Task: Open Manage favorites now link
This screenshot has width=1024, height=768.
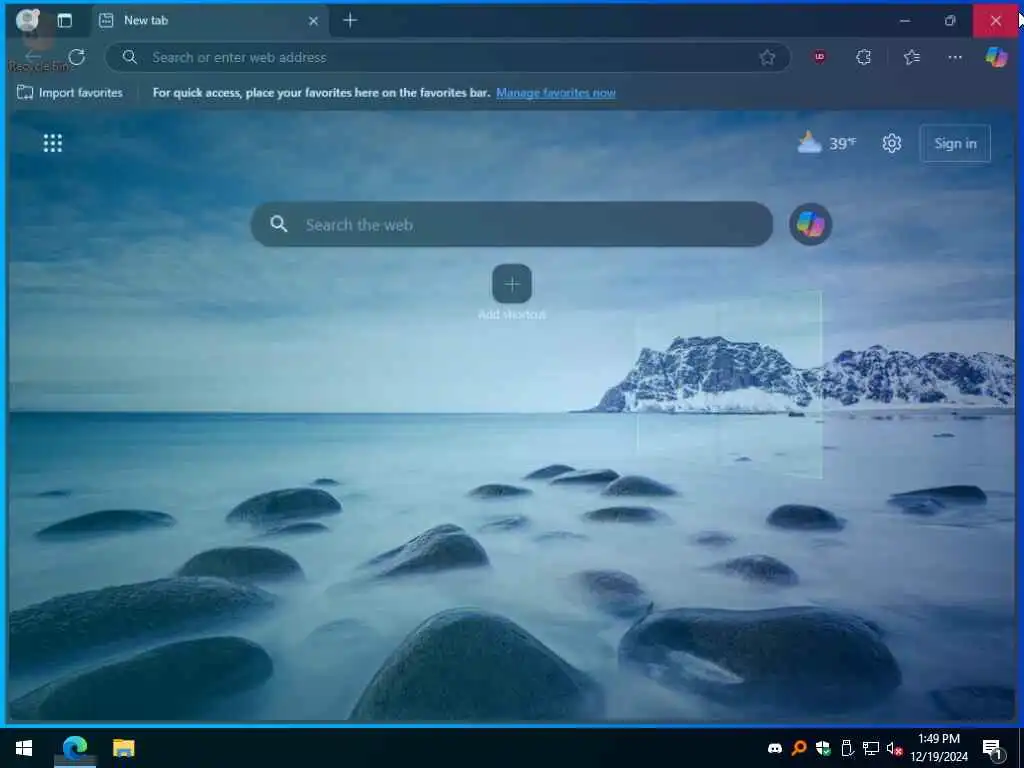Action: pos(556,93)
